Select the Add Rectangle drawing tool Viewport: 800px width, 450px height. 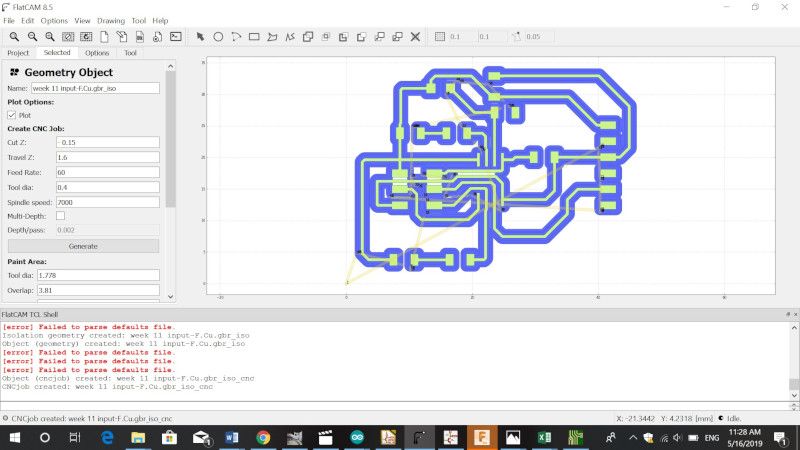pos(254,37)
